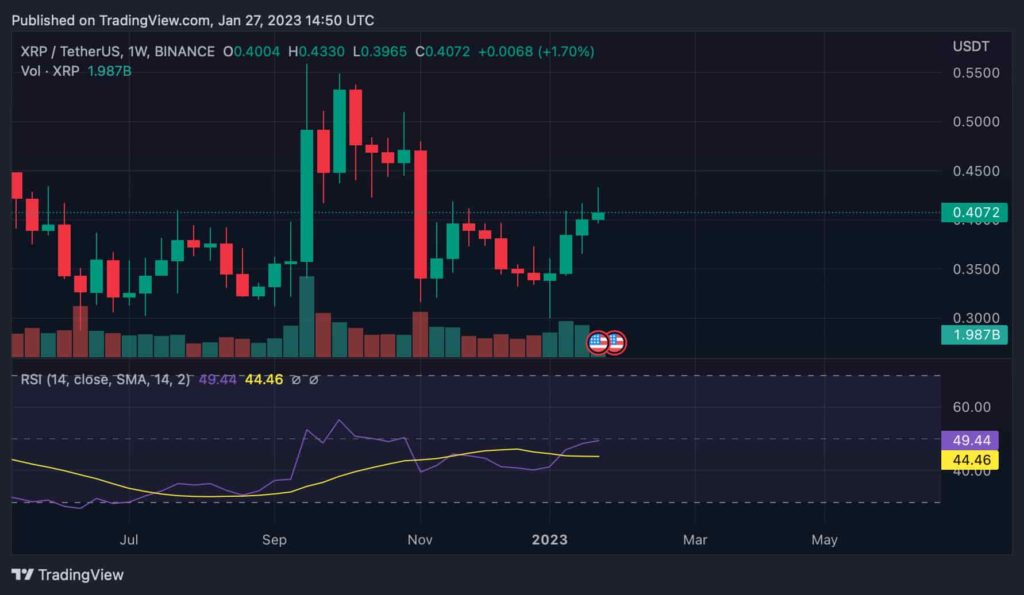Click the green 0.4072 current price label
The image size is (1024, 595).
974,212
